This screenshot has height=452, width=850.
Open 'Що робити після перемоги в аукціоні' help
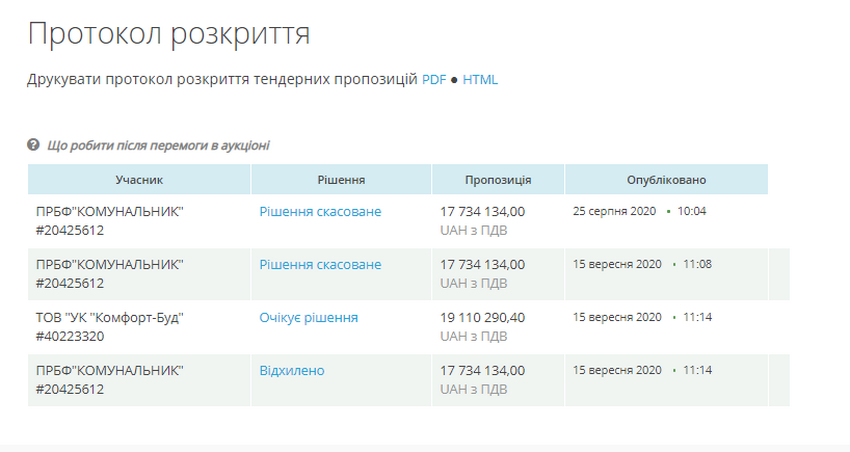158,145
